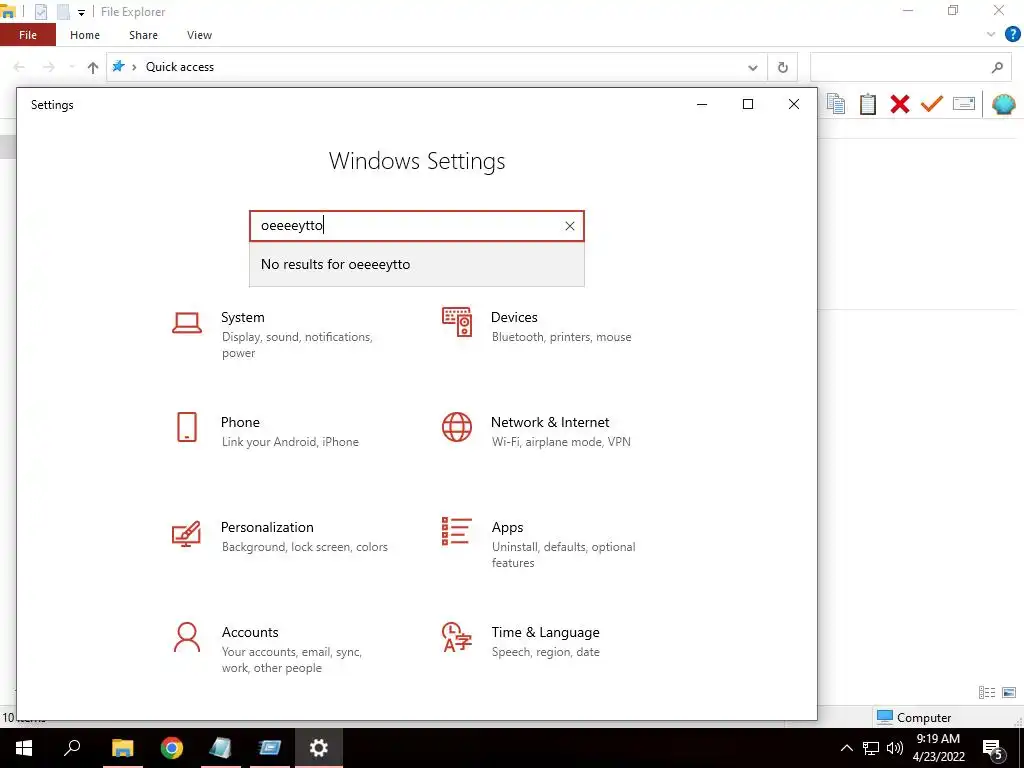Open the Accounts person icon

[x=187, y=637]
